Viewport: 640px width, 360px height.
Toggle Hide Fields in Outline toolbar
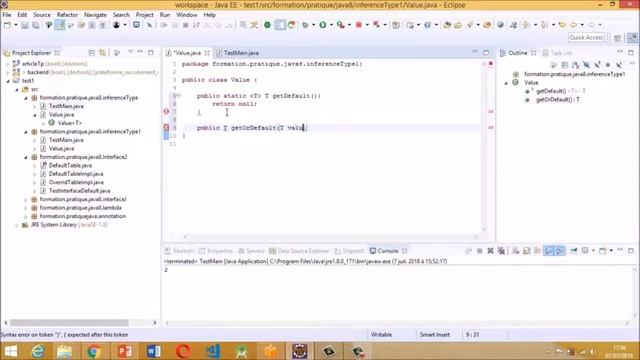click(586, 64)
